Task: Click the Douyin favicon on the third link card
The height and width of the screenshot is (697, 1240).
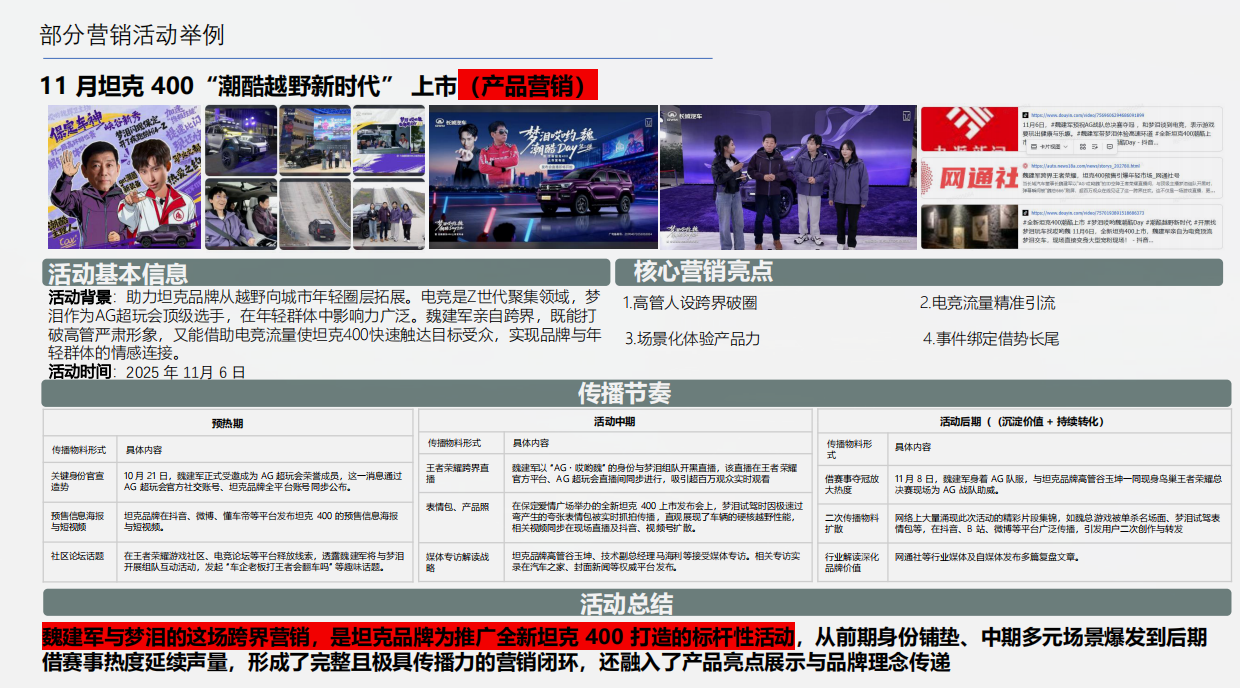Action: coord(1025,213)
